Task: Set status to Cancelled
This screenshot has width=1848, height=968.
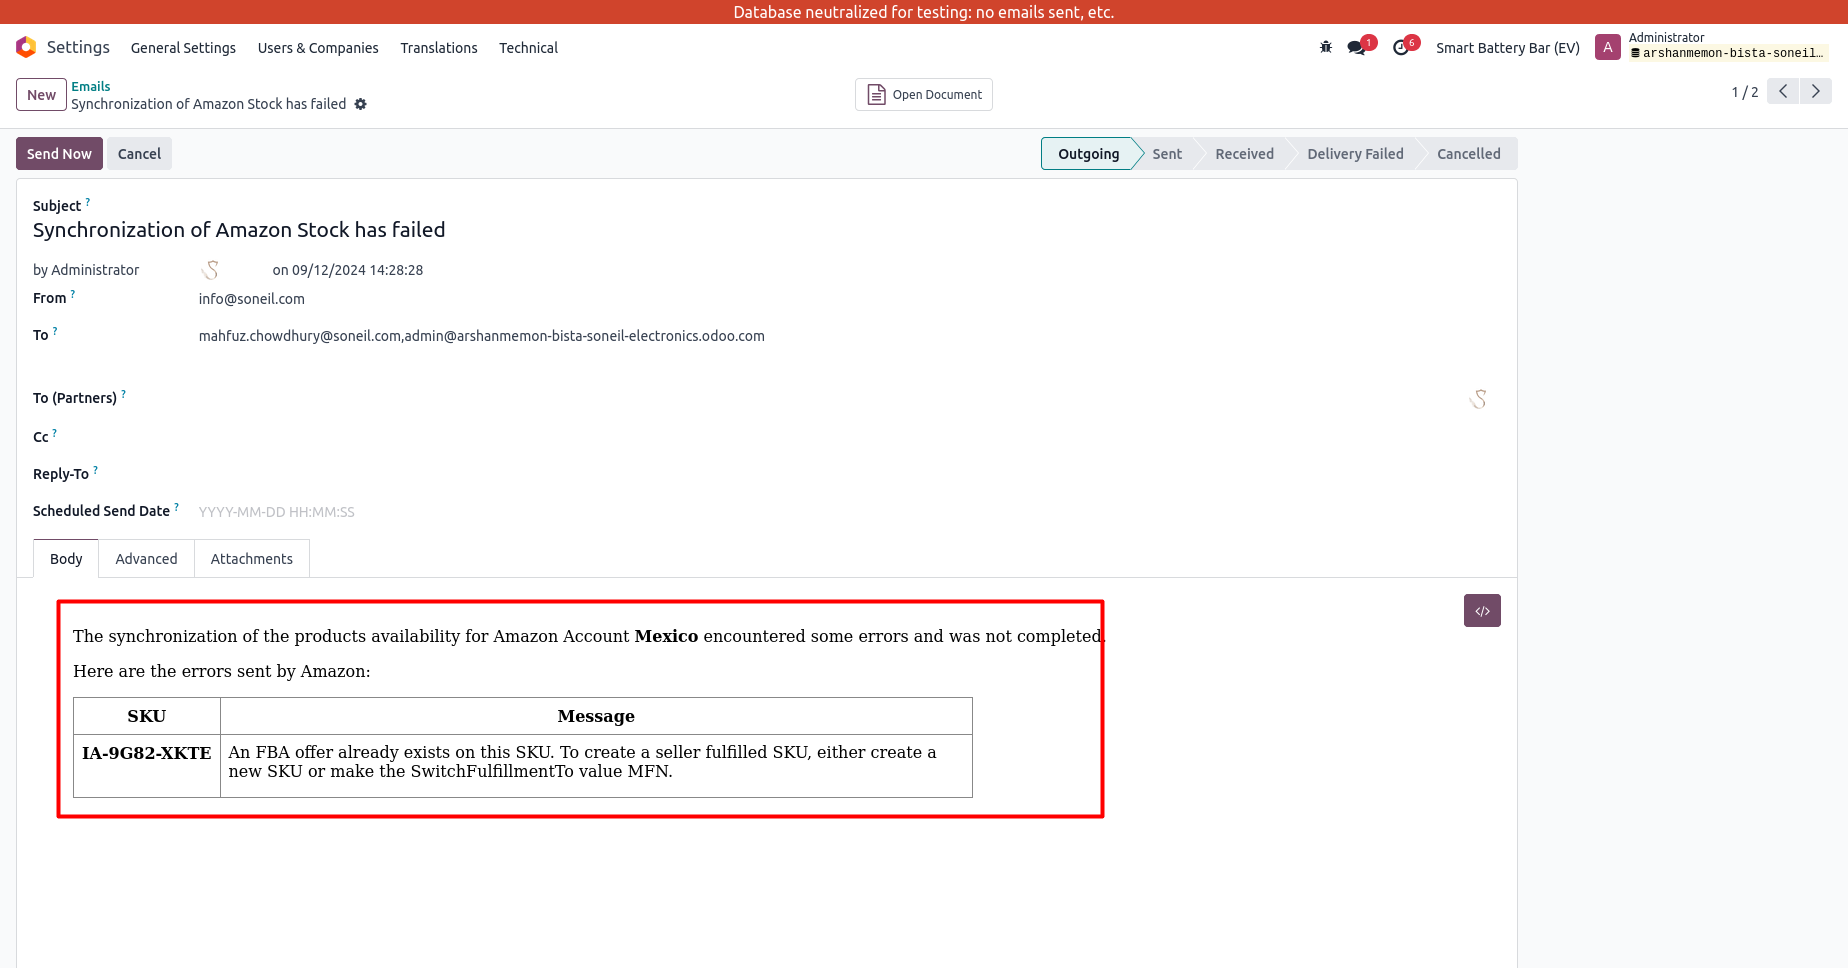Action: pos(1468,154)
